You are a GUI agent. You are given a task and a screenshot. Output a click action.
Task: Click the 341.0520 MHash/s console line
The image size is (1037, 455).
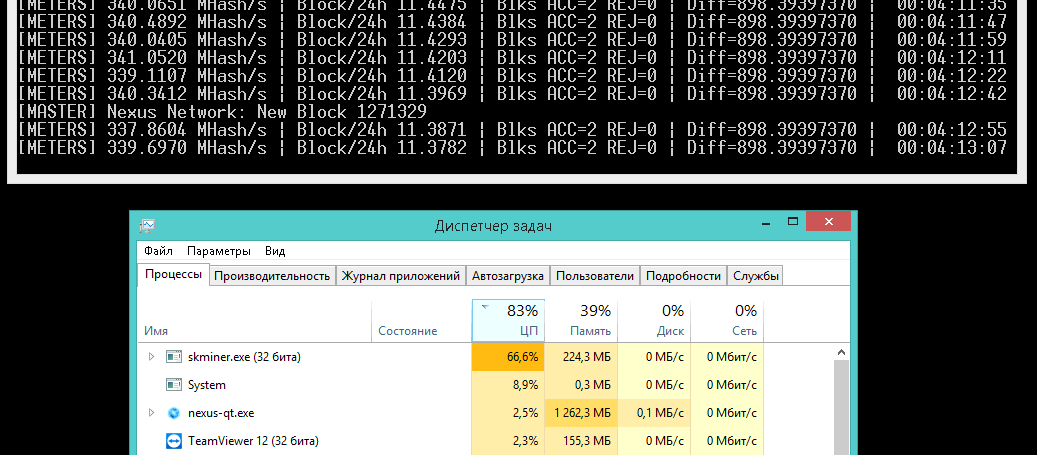click(x=512, y=58)
